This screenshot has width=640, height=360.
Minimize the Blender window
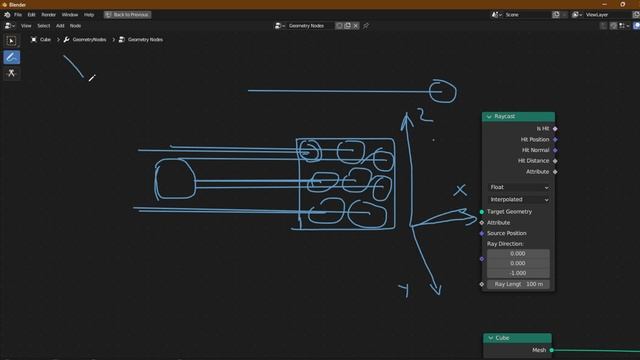coord(604,4)
